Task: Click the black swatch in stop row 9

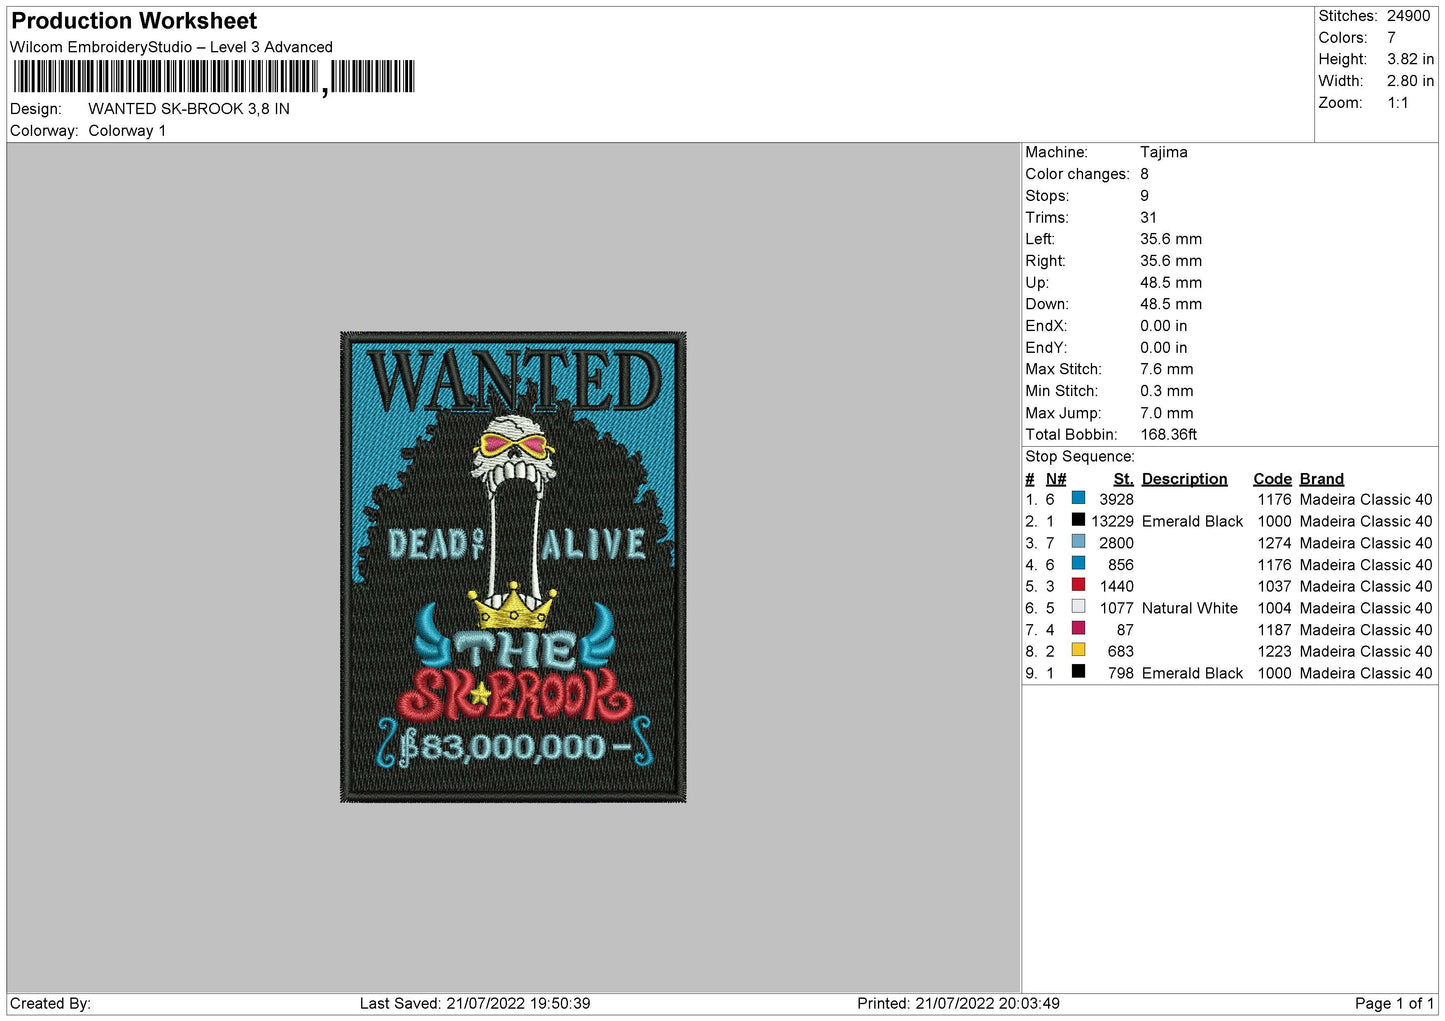Action: [x=1078, y=672]
